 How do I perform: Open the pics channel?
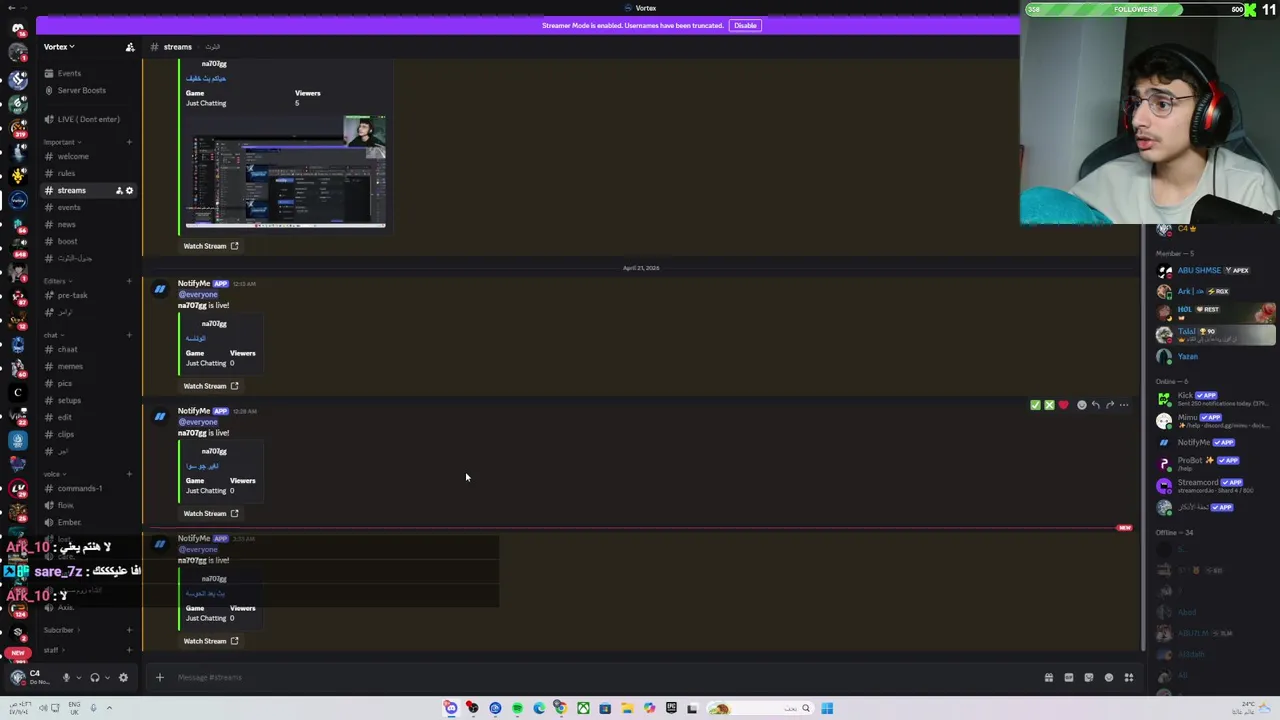pos(65,383)
